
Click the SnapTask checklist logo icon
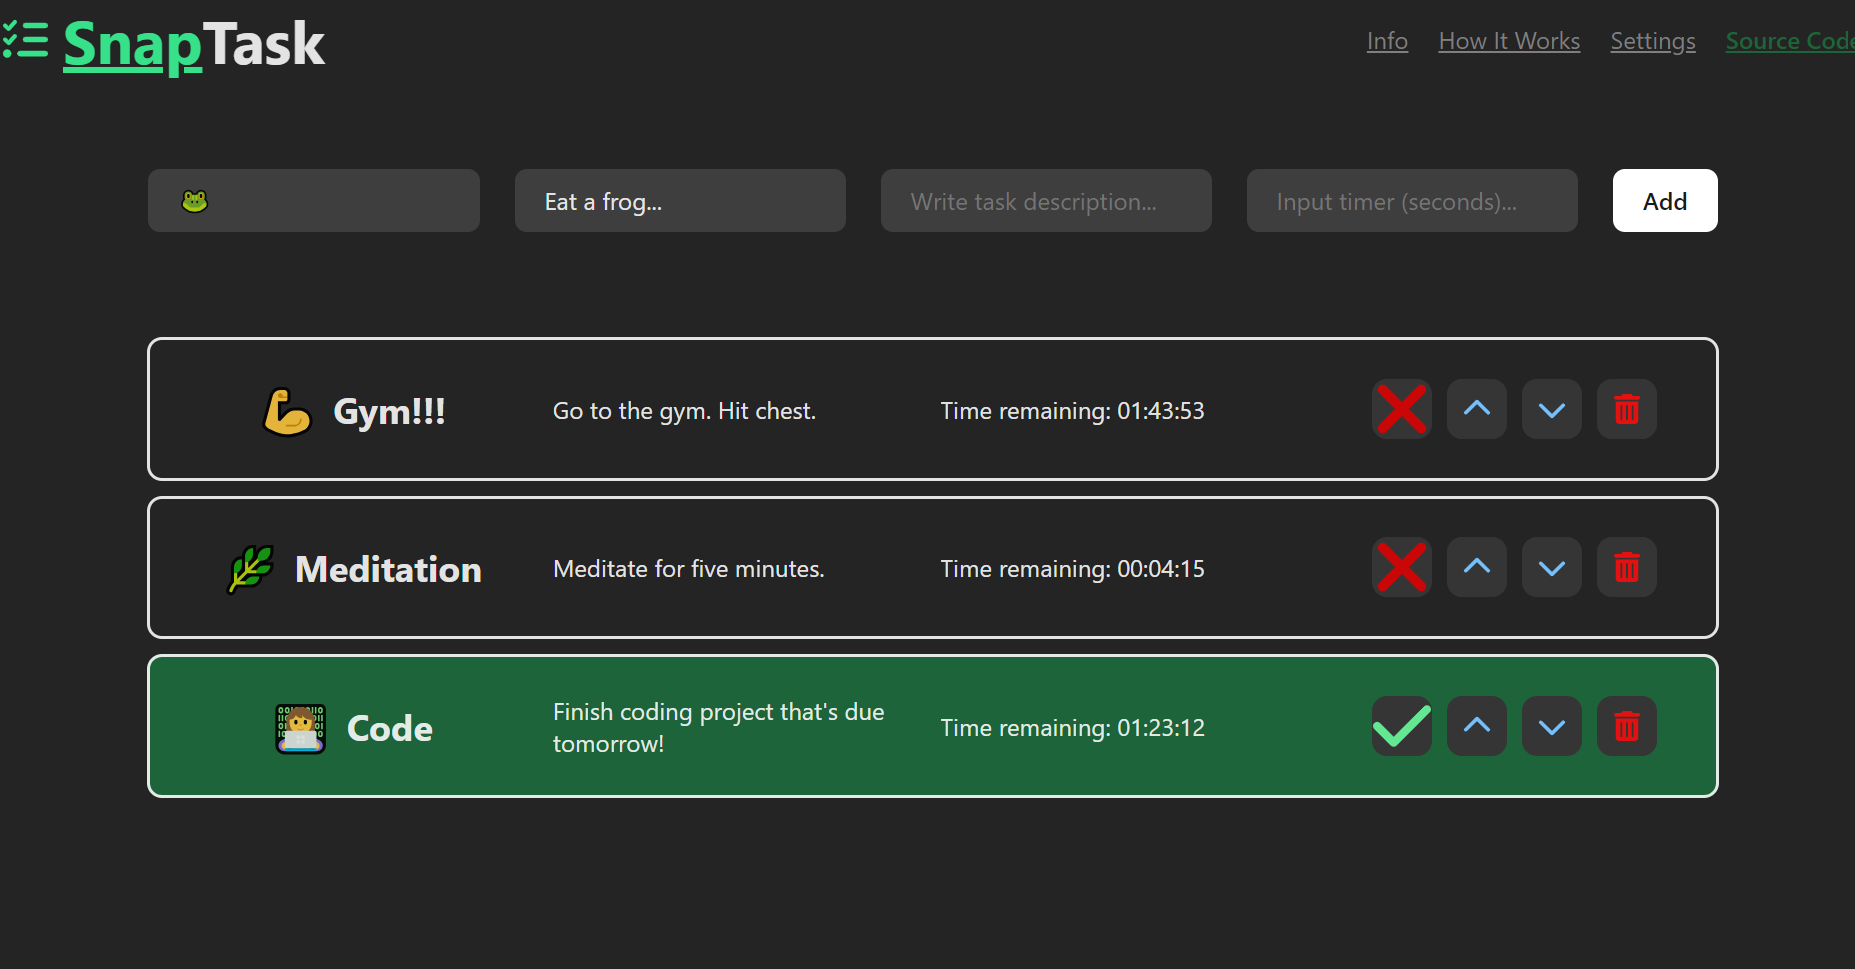[25, 40]
